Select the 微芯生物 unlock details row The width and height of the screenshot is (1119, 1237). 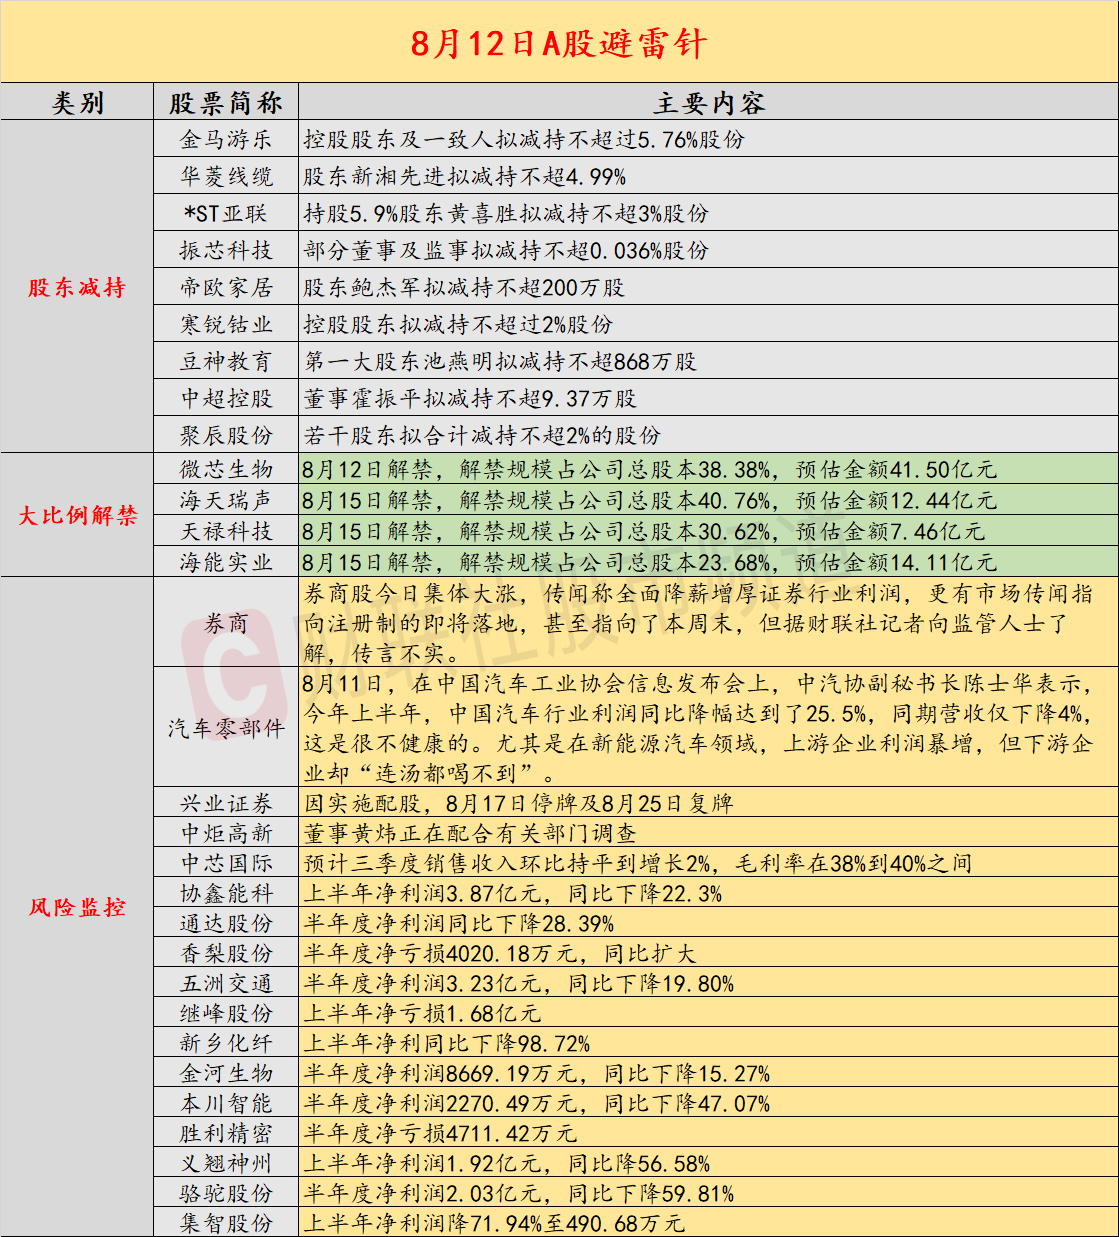[x=708, y=469]
